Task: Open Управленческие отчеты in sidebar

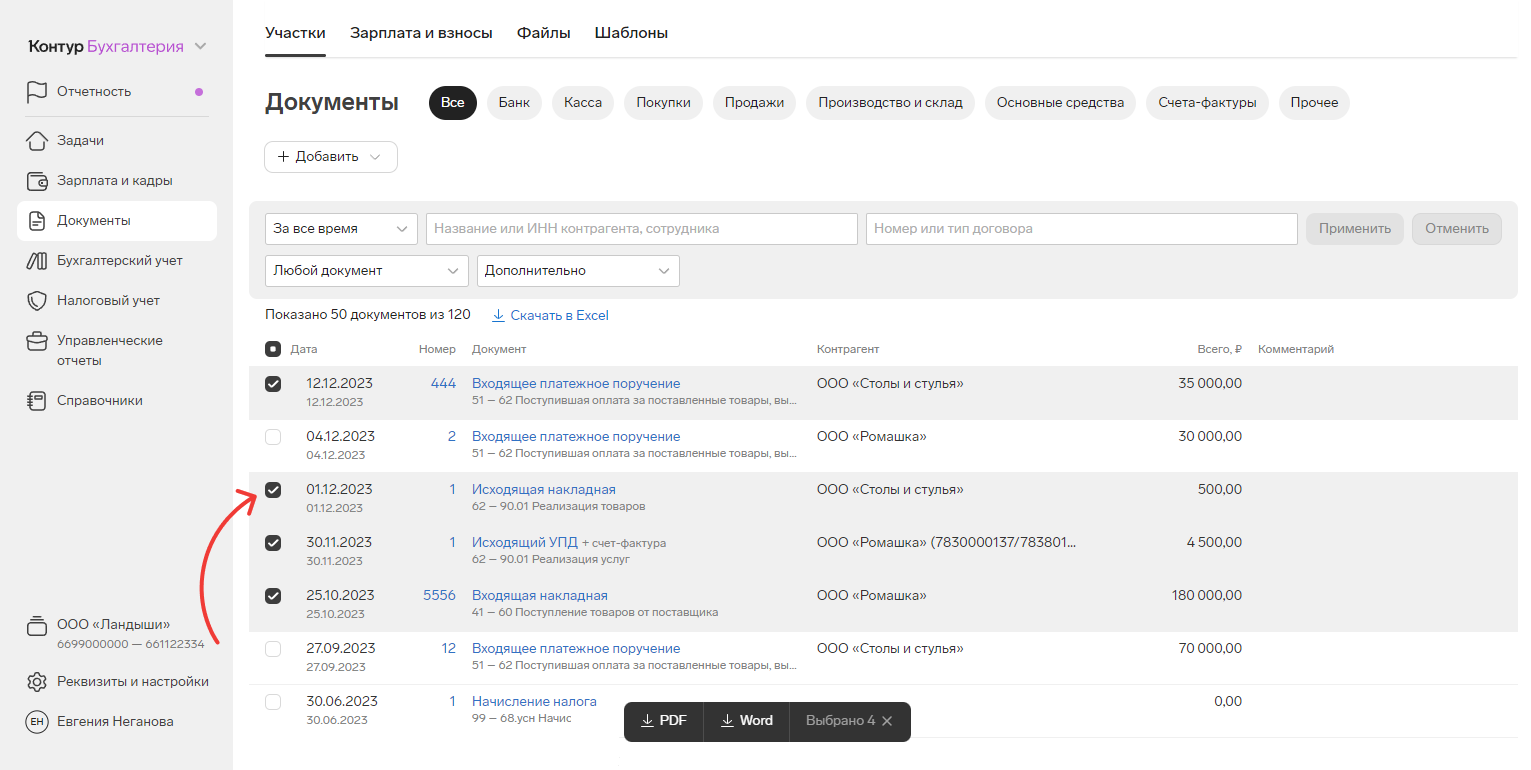Action: click(110, 351)
